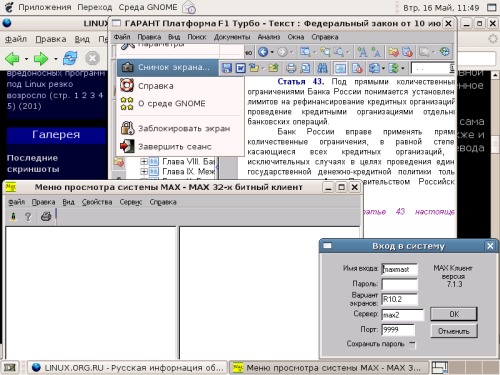
Task: Open dropdown next to GARANT folder icon
Action: [x=263, y=68]
